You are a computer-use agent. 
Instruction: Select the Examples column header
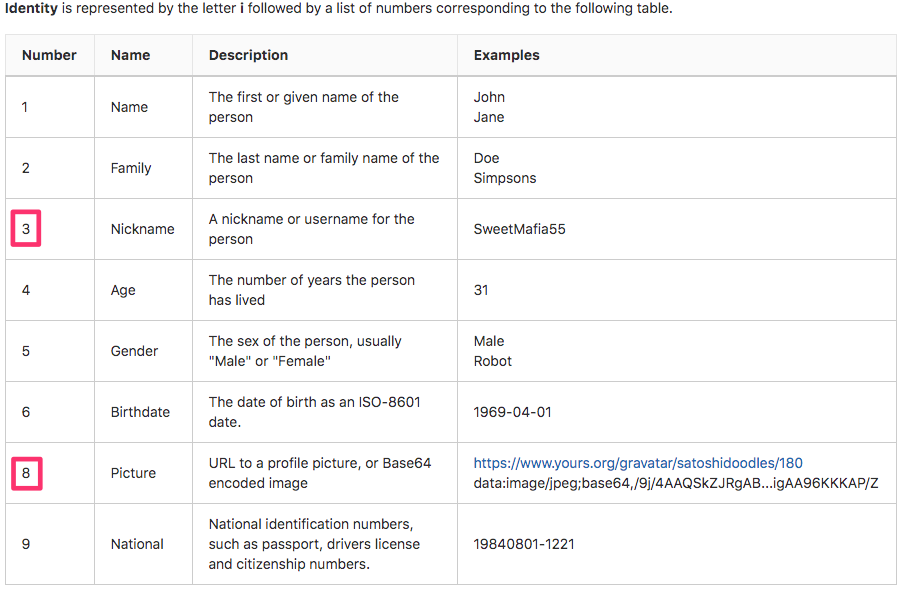(507, 55)
